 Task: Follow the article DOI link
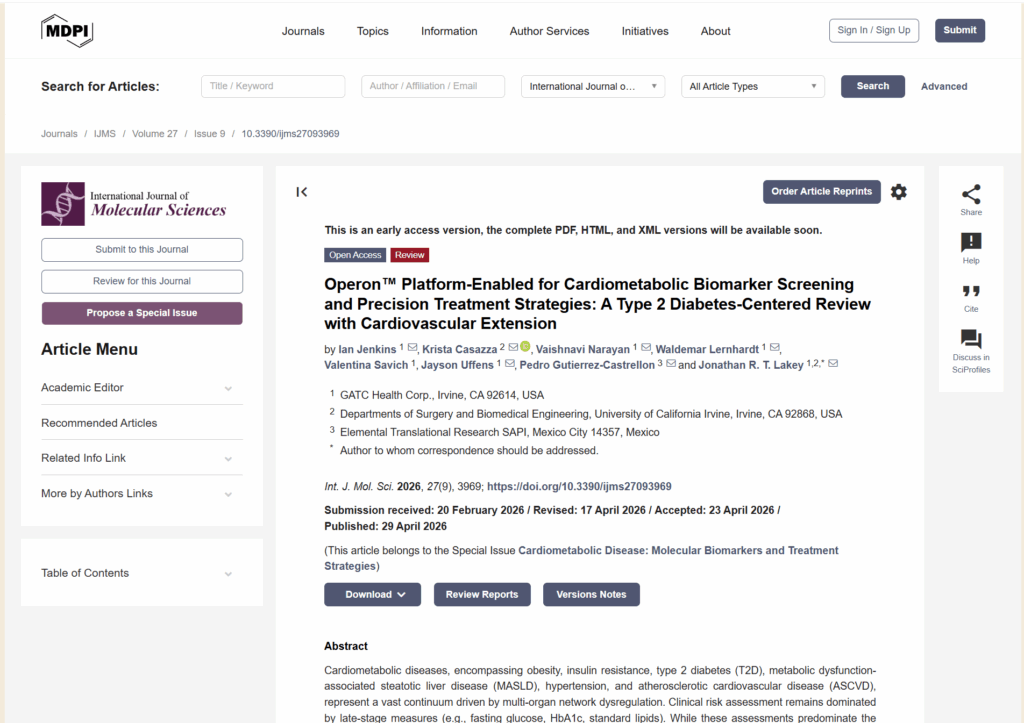coord(579,487)
